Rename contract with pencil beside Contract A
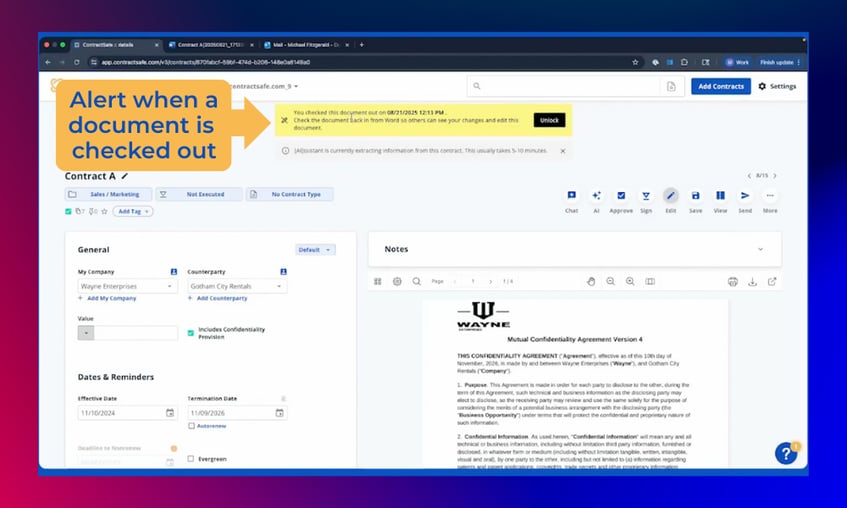Viewport: 847px width, 508px height. point(125,176)
